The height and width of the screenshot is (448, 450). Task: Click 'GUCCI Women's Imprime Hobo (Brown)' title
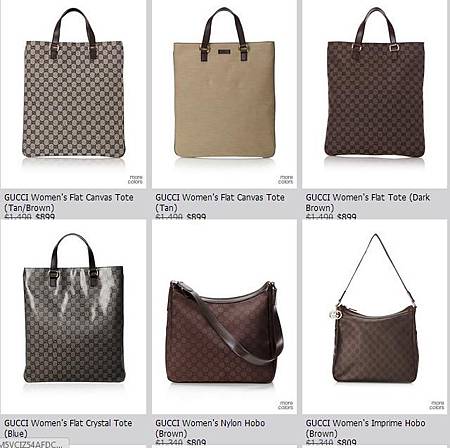tap(366, 428)
